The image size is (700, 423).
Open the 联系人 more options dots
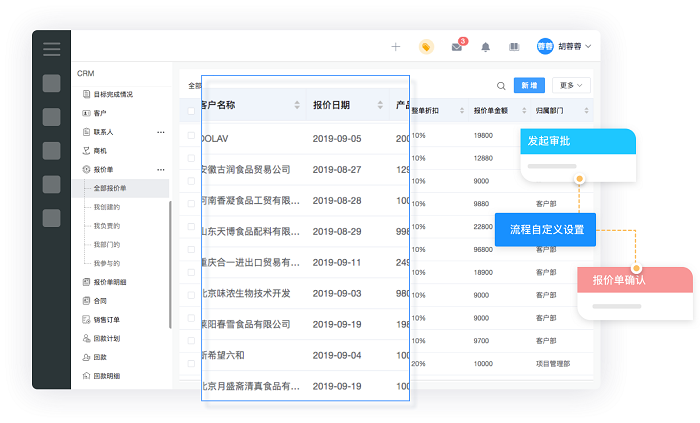click(161, 132)
